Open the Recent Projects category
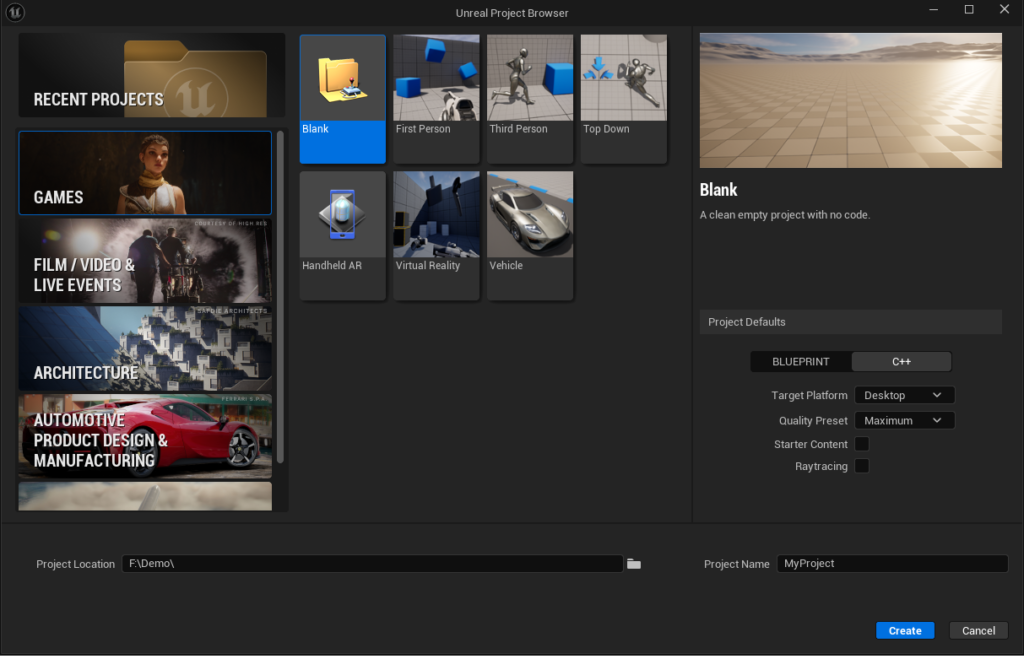This screenshot has height=659, width=1024. pyautogui.click(x=151, y=76)
